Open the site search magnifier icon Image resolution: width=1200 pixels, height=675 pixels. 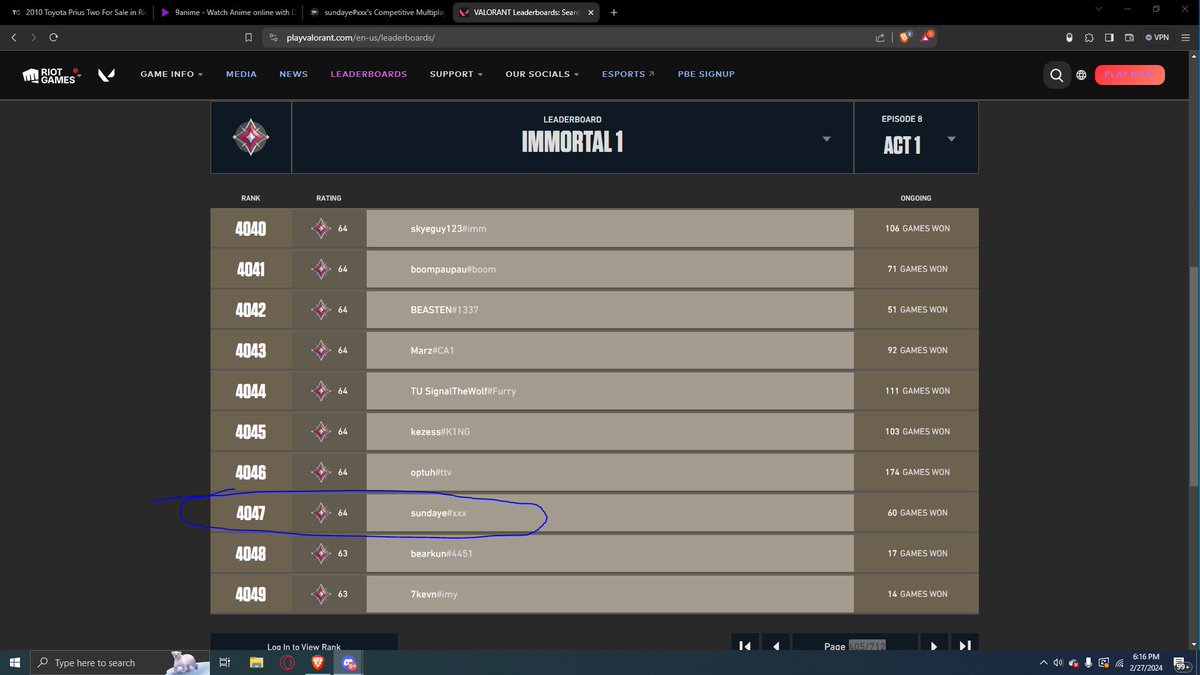click(x=1056, y=74)
